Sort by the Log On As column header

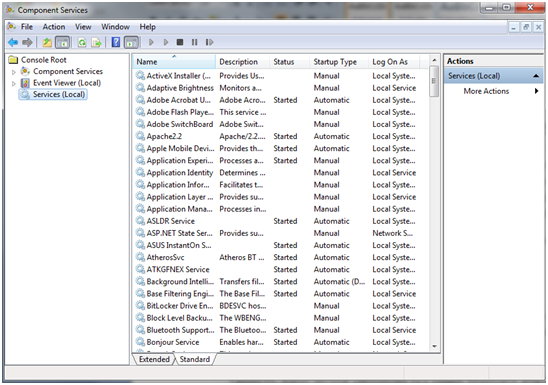coord(394,62)
